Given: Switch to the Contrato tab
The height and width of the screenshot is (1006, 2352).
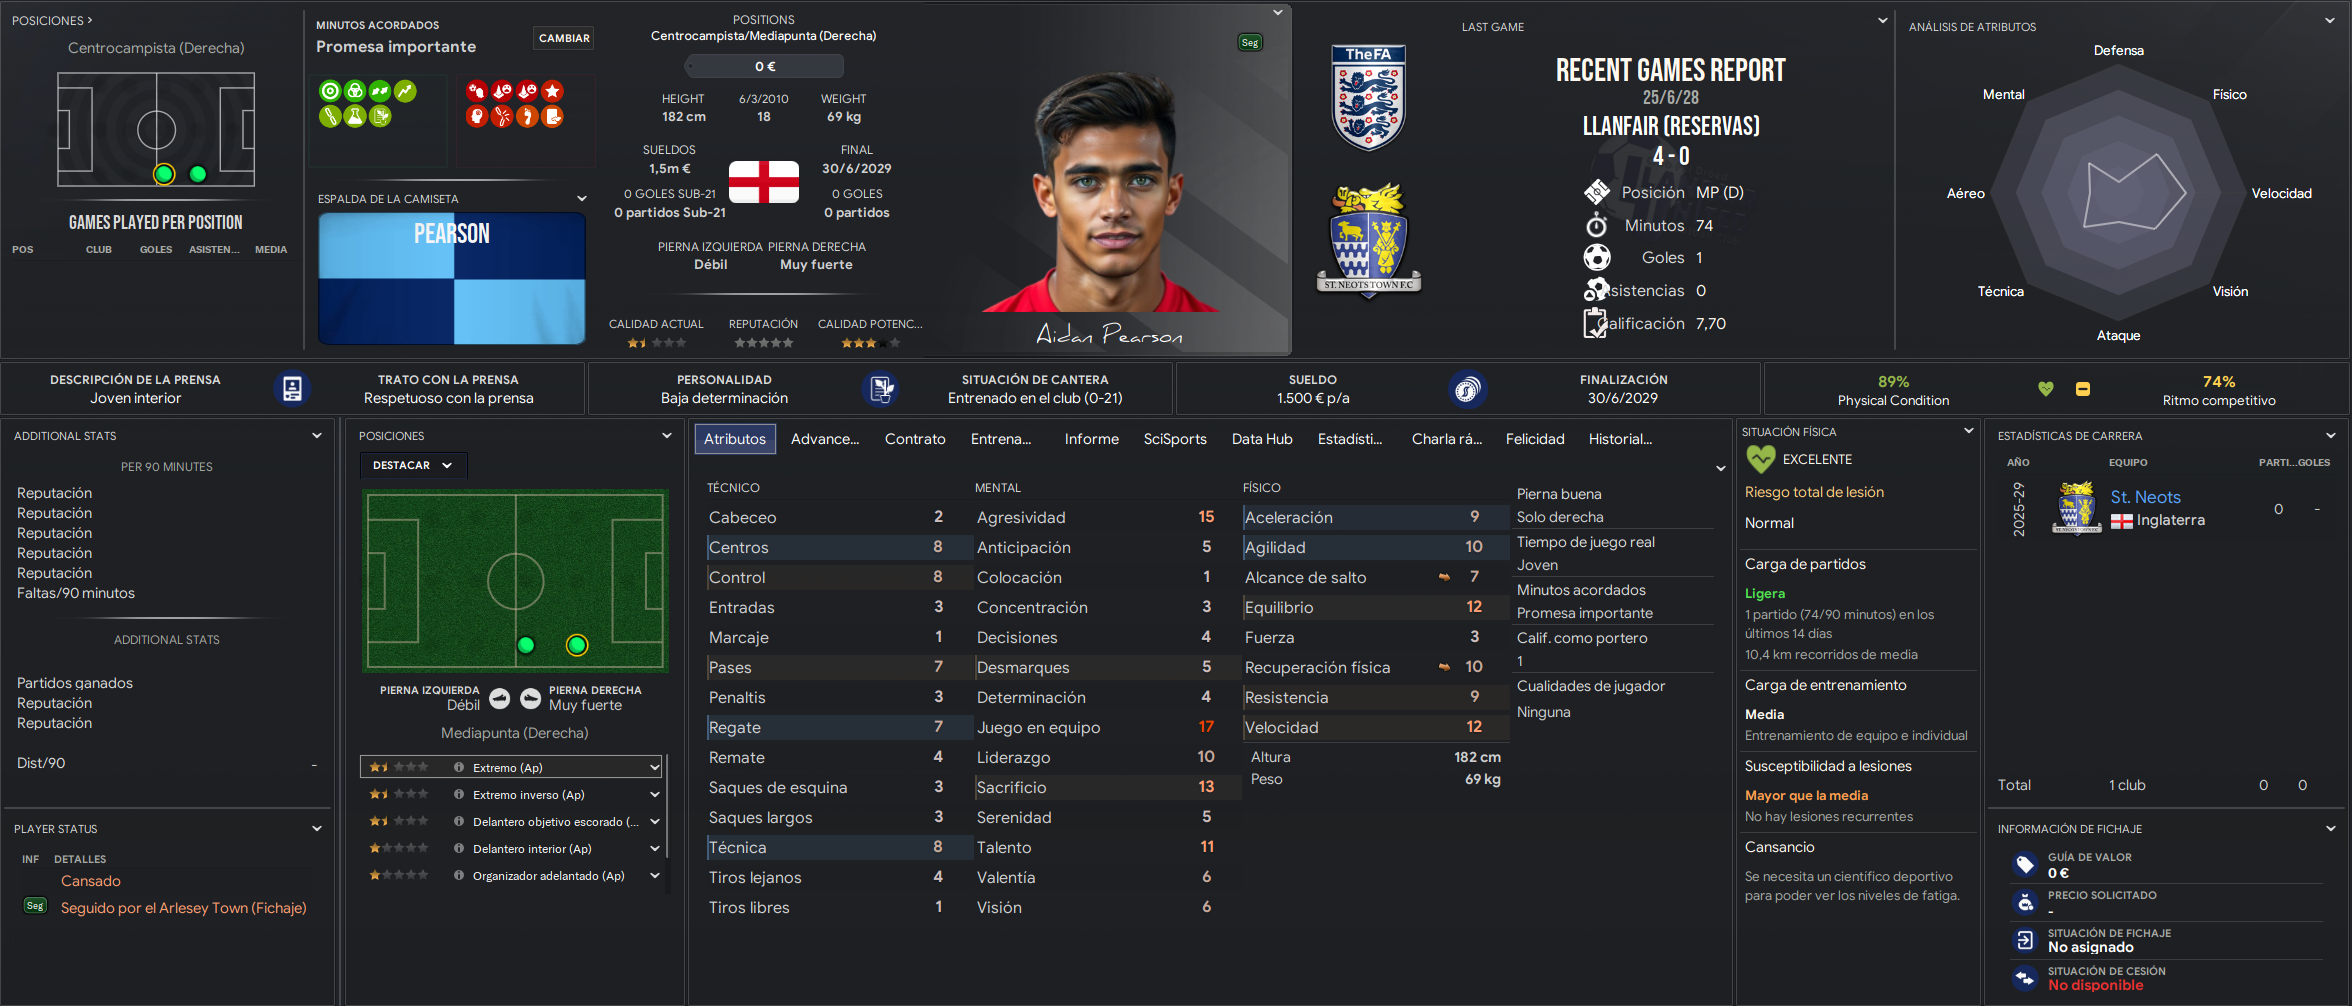Looking at the screenshot, I should click(915, 439).
